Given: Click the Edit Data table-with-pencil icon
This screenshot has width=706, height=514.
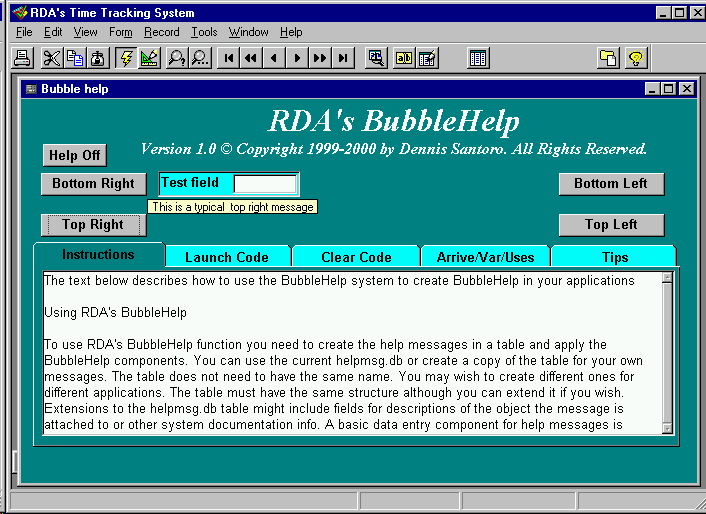Looking at the screenshot, I should point(427,58).
